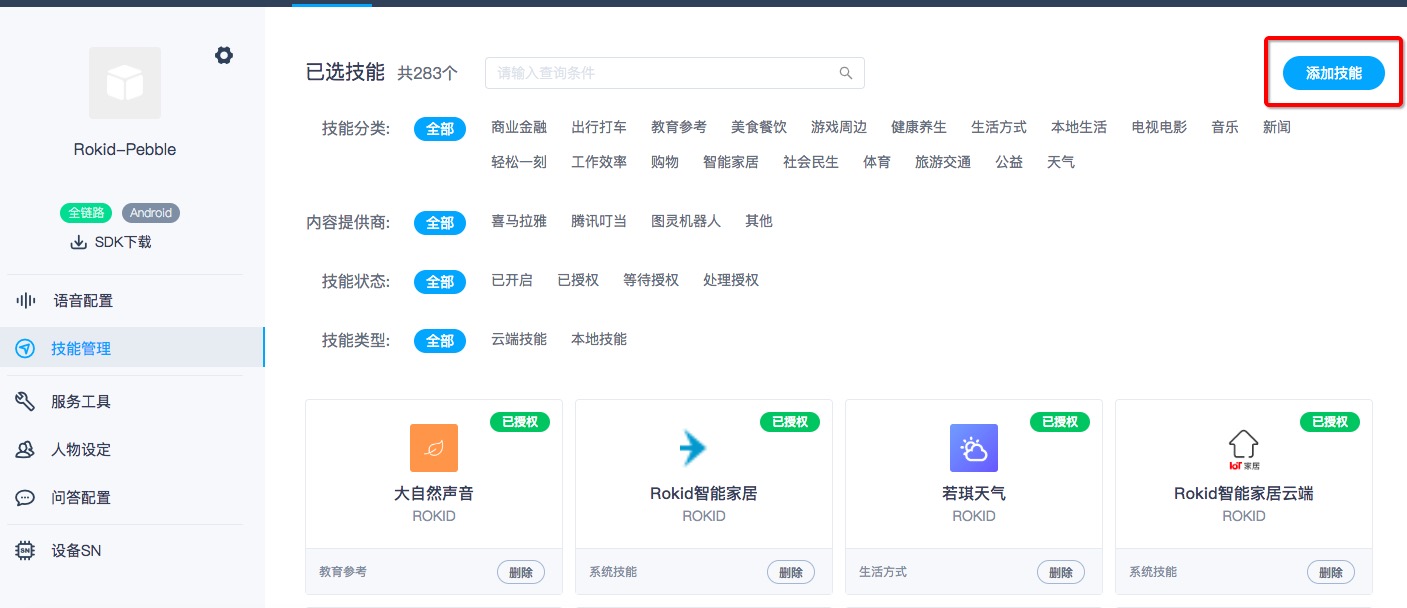The image size is (1407, 608).
Task: Click the Rokid-Pebble device cube avatar
Action: coord(125,83)
